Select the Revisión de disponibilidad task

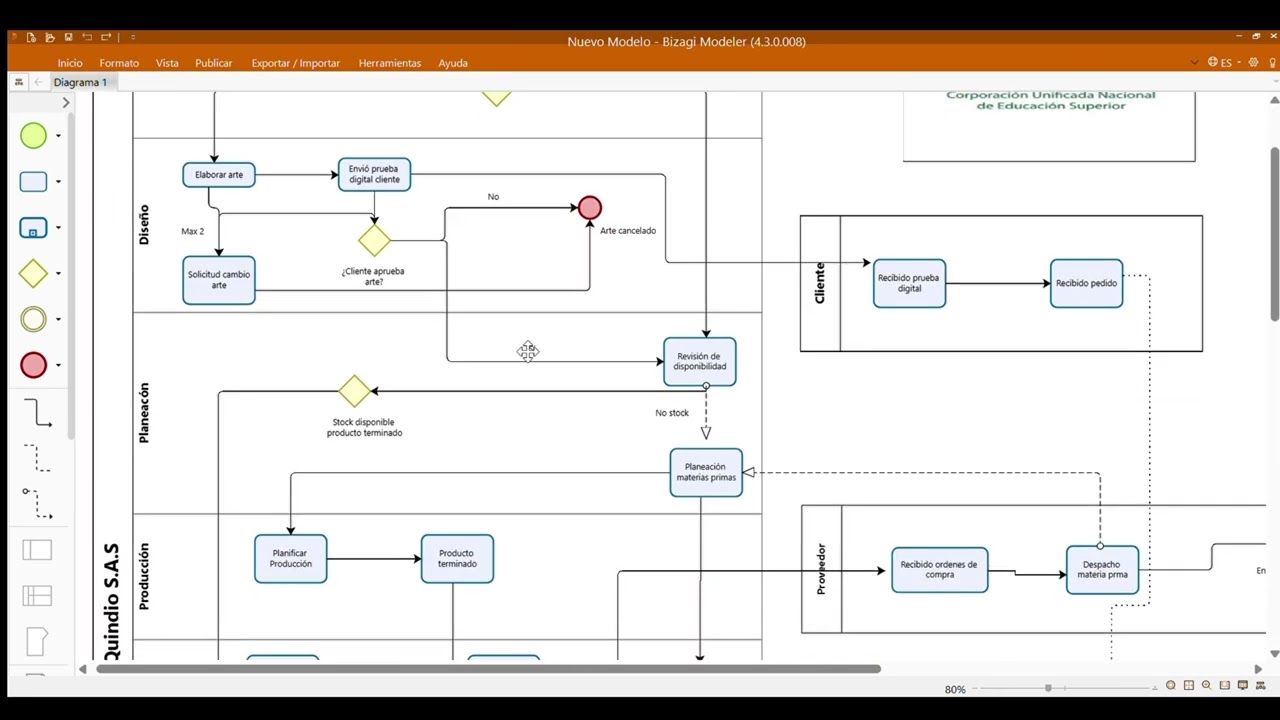click(700, 361)
